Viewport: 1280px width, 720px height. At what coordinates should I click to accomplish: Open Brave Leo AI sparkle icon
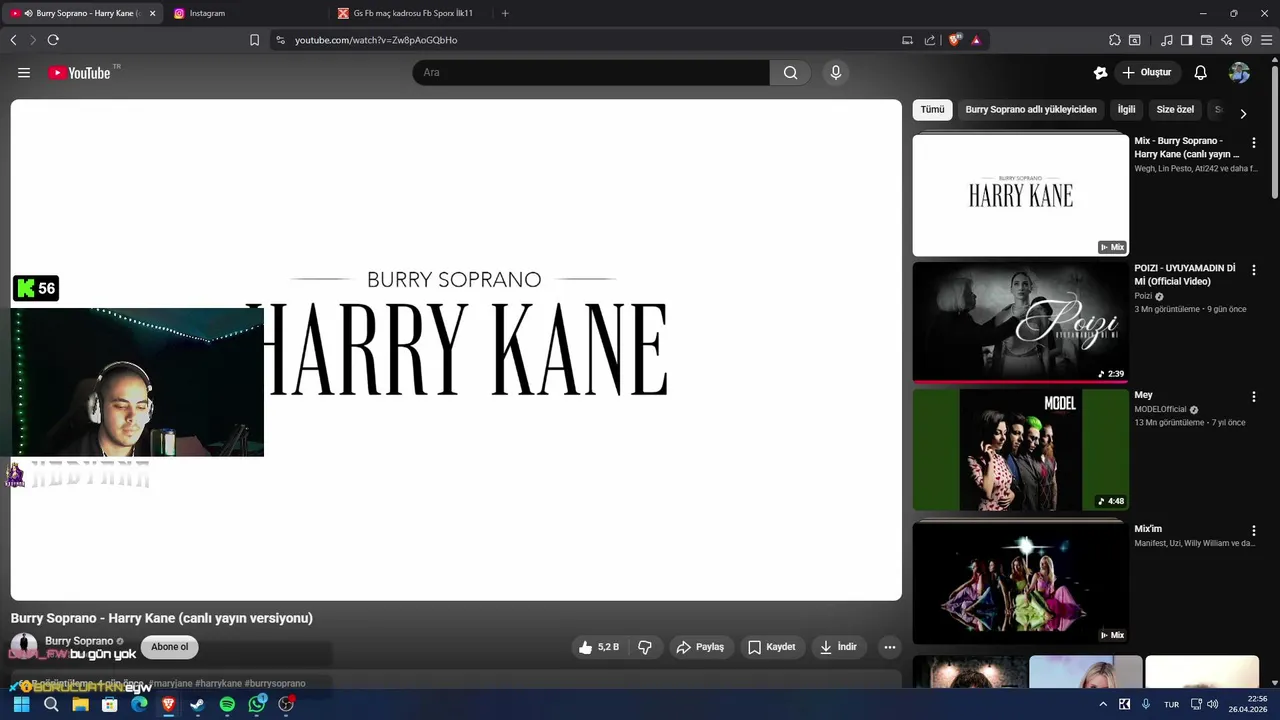coord(1226,40)
